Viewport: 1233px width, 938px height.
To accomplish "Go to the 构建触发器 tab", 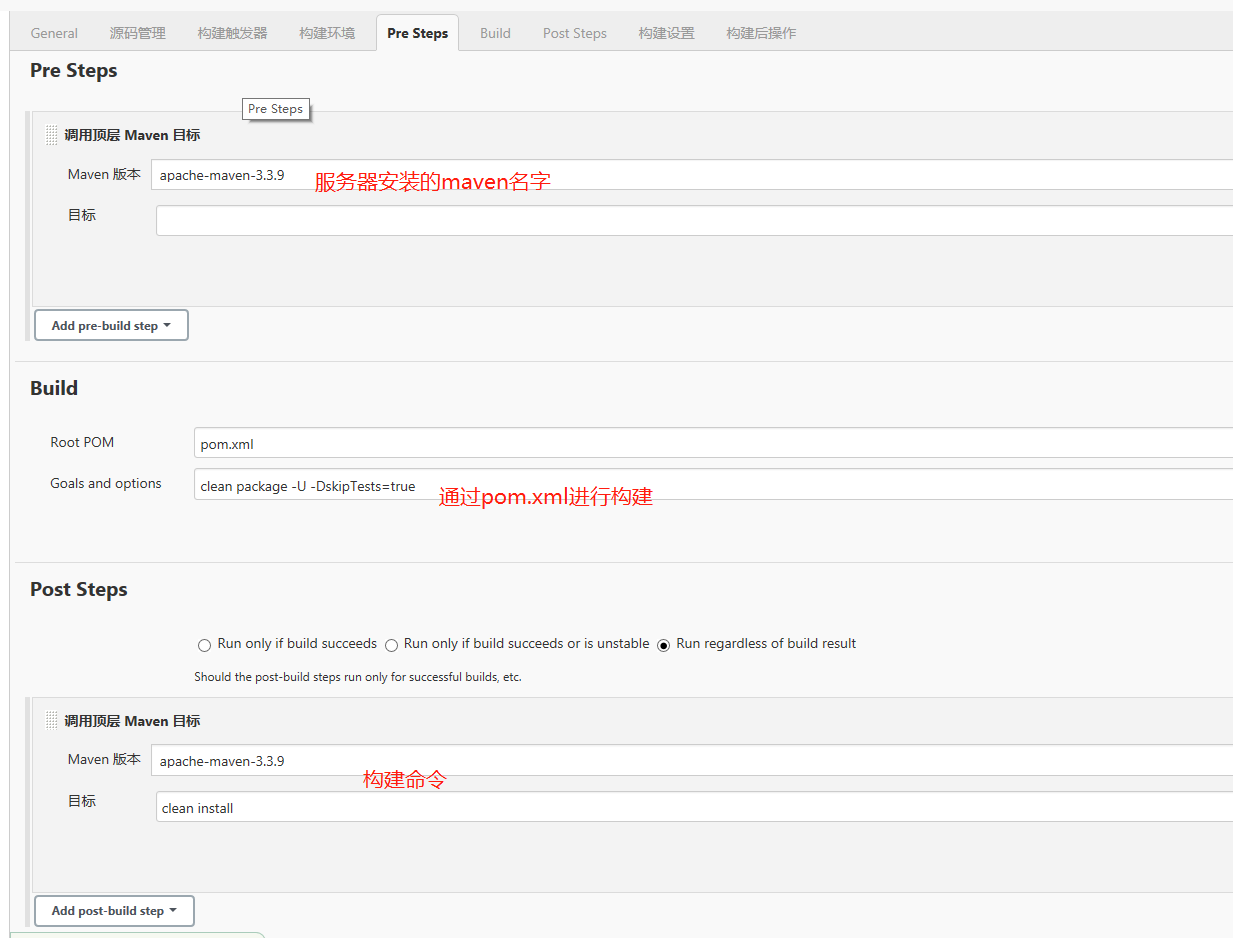I will point(232,33).
